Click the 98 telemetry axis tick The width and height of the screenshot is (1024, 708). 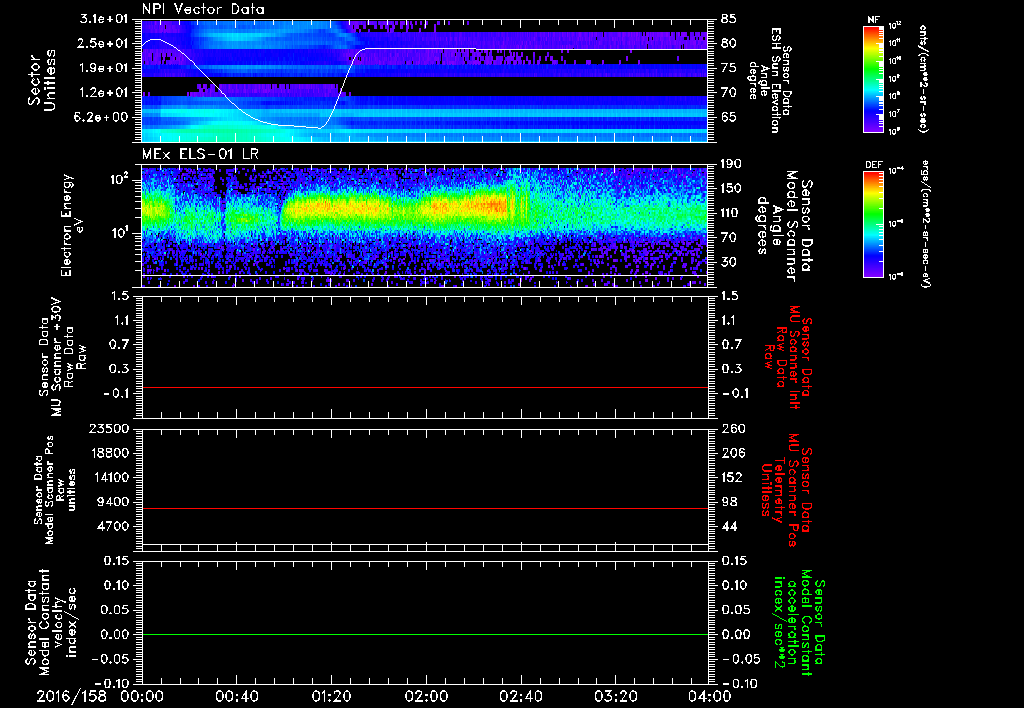coord(729,502)
